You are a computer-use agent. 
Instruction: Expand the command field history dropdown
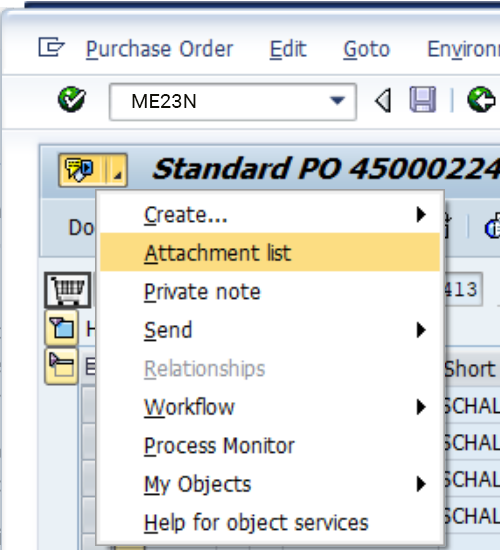(338, 101)
